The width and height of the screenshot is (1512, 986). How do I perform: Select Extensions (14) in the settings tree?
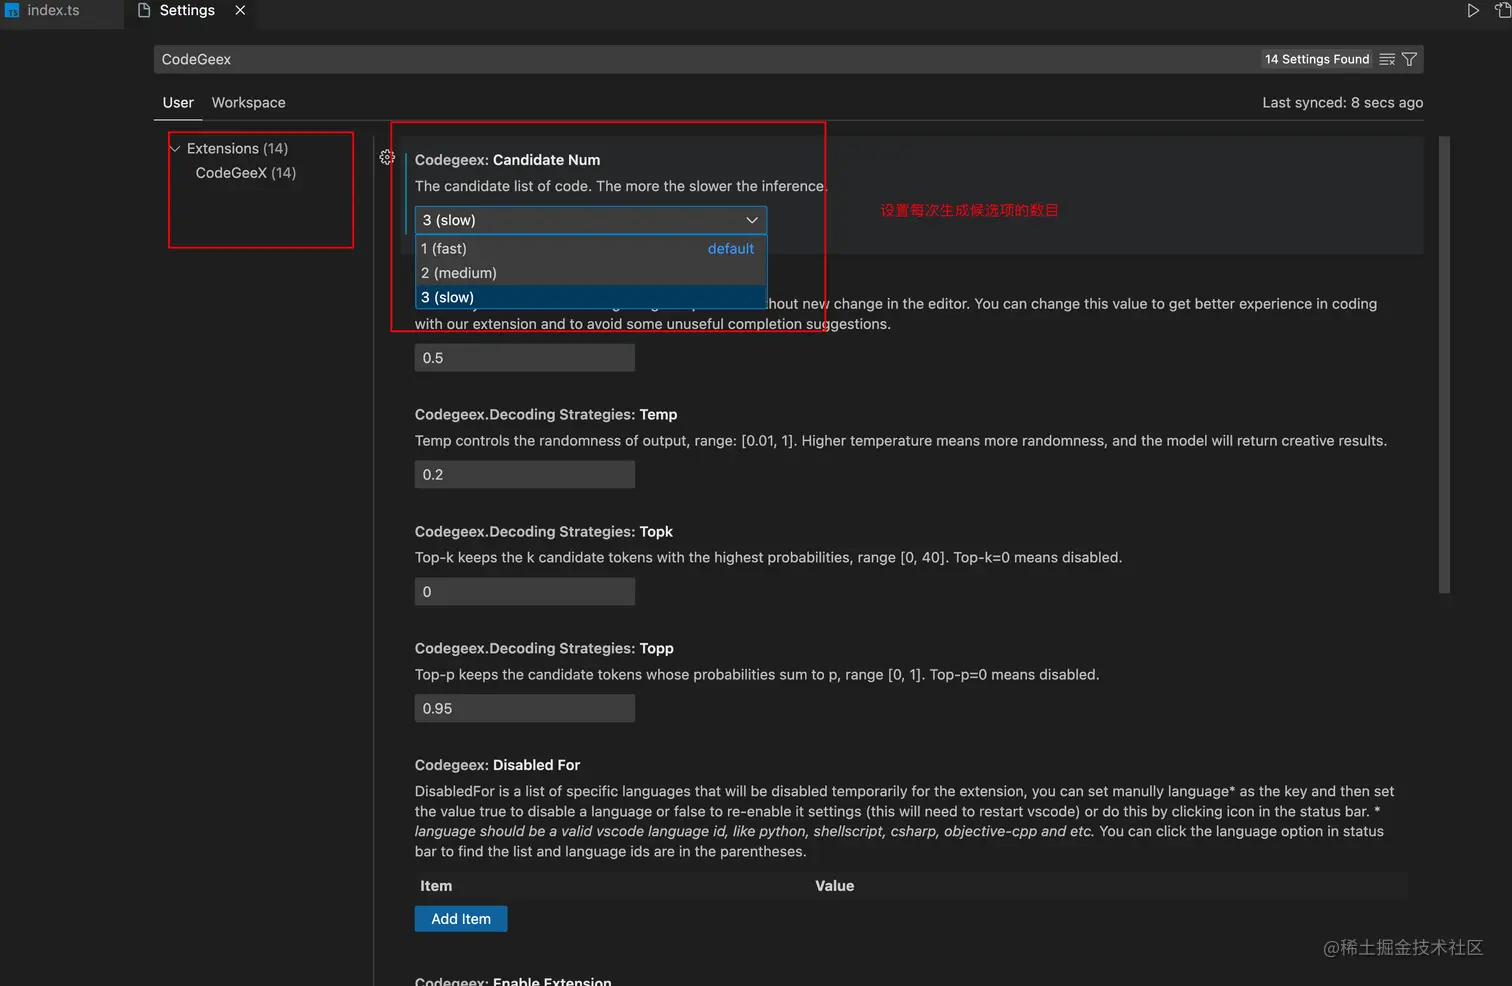(x=237, y=149)
